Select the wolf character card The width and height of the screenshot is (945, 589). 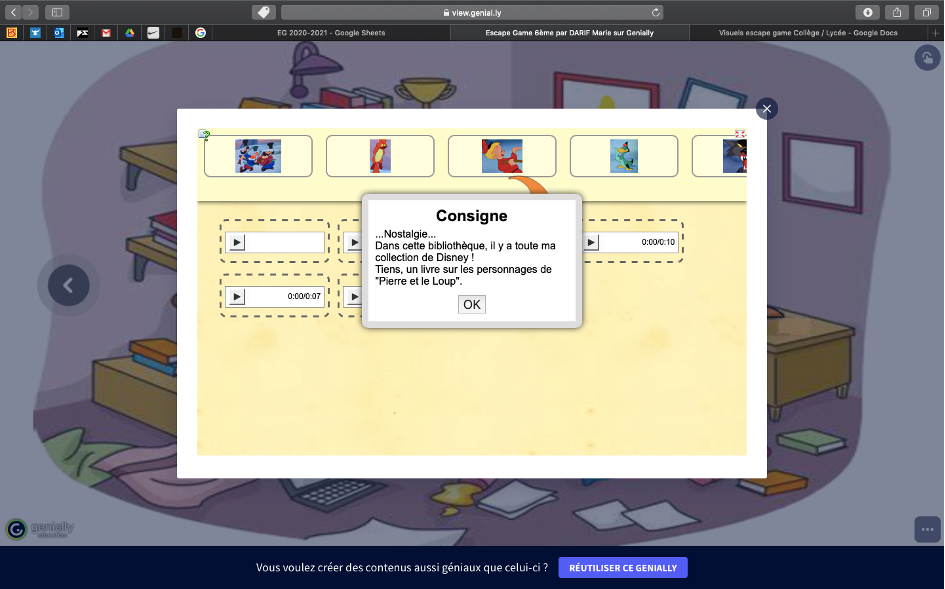(720, 156)
